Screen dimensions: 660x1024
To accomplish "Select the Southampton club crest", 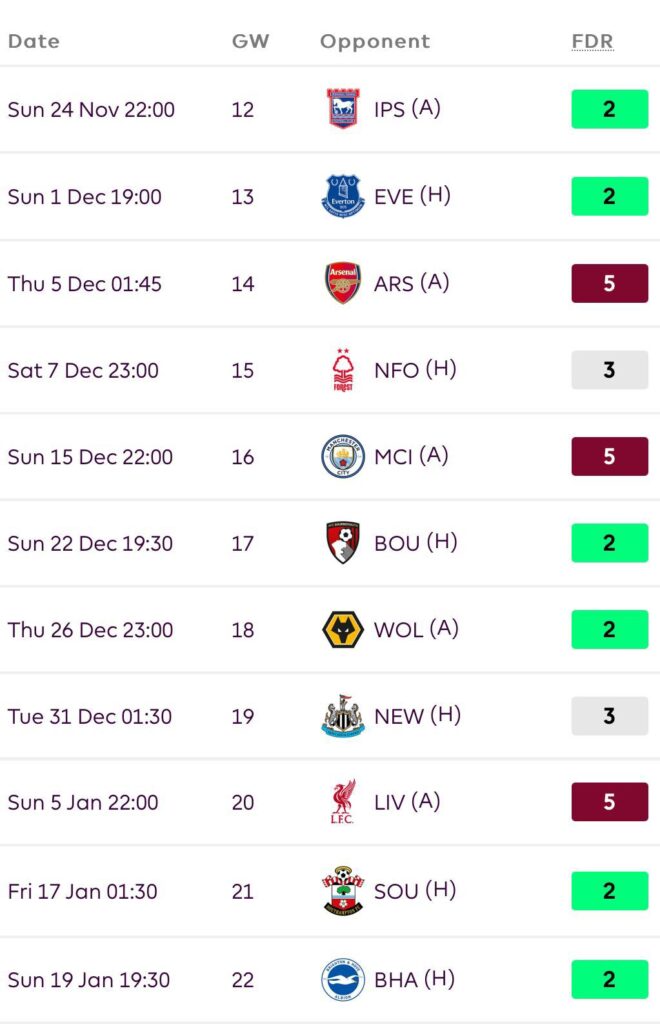I will pos(343,890).
